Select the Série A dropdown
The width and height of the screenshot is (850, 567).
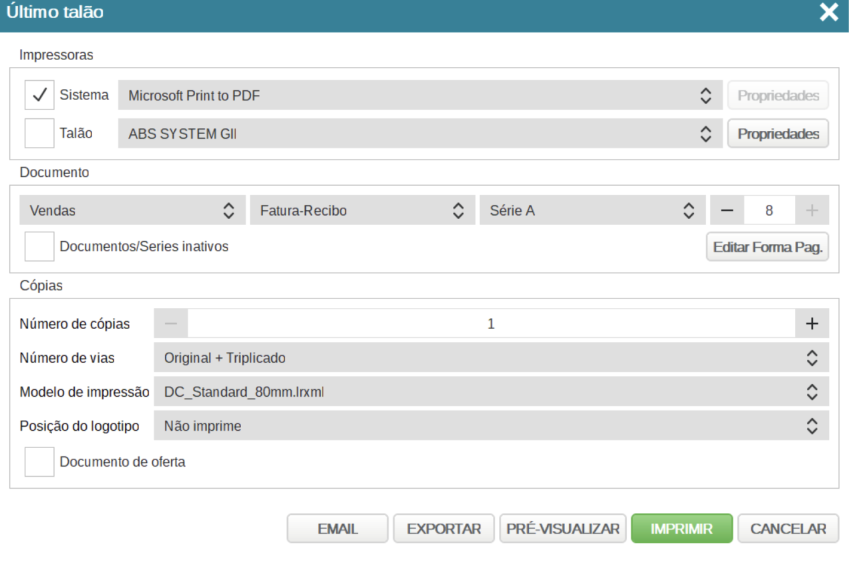coord(591,211)
